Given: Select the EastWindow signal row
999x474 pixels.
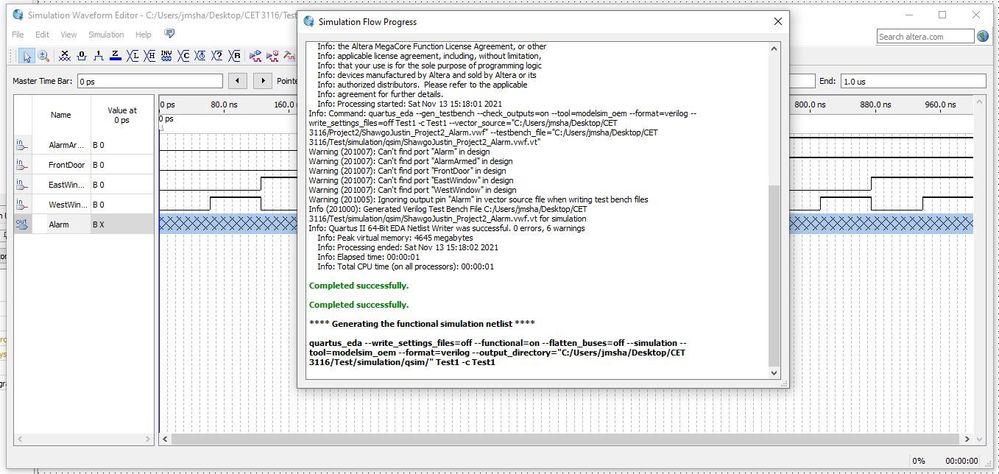Looking at the screenshot, I should [84, 185].
